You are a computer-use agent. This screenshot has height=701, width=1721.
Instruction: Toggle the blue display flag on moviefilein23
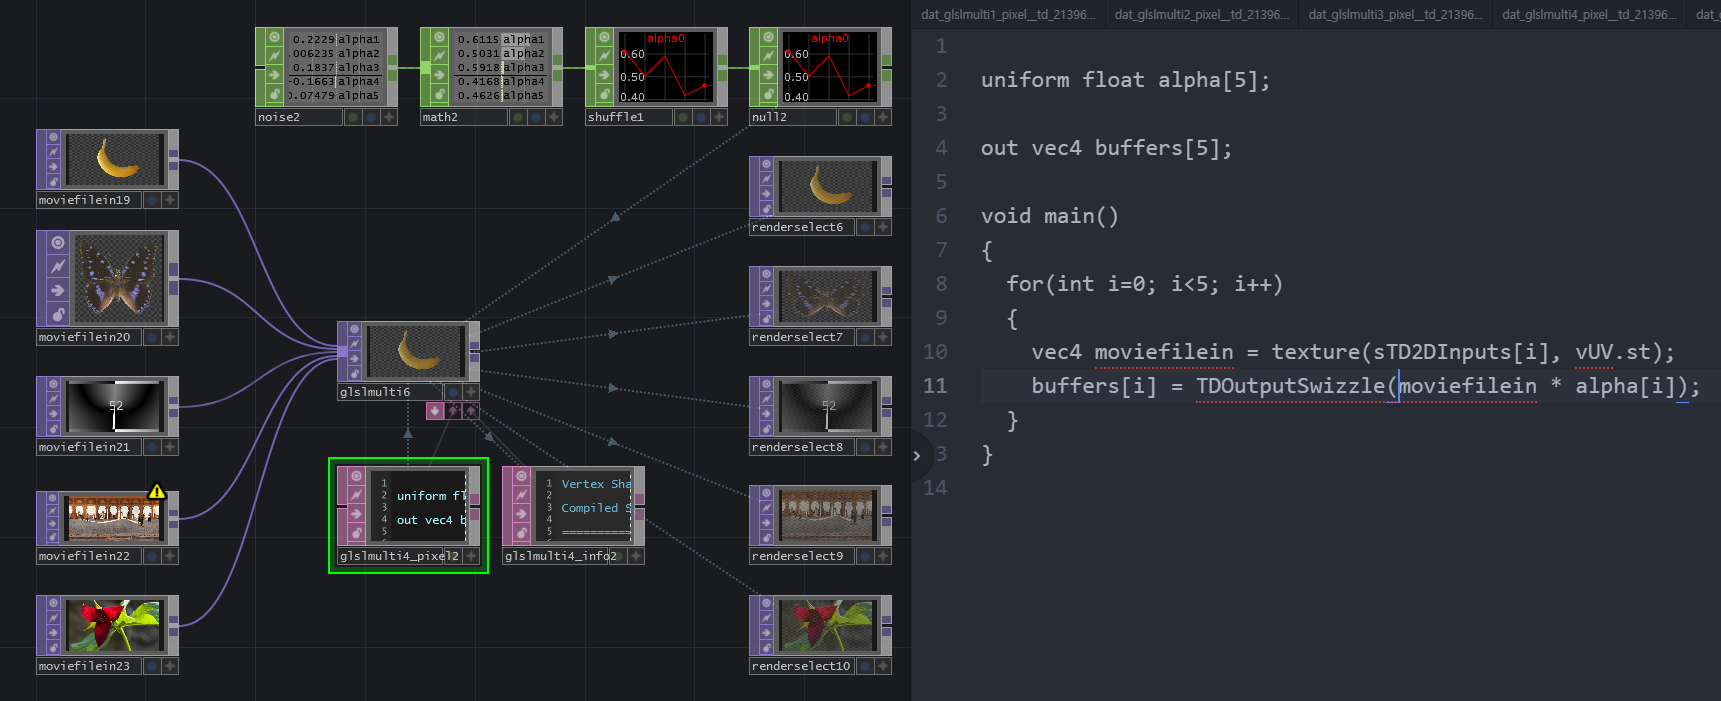pyautogui.click(x=152, y=666)
